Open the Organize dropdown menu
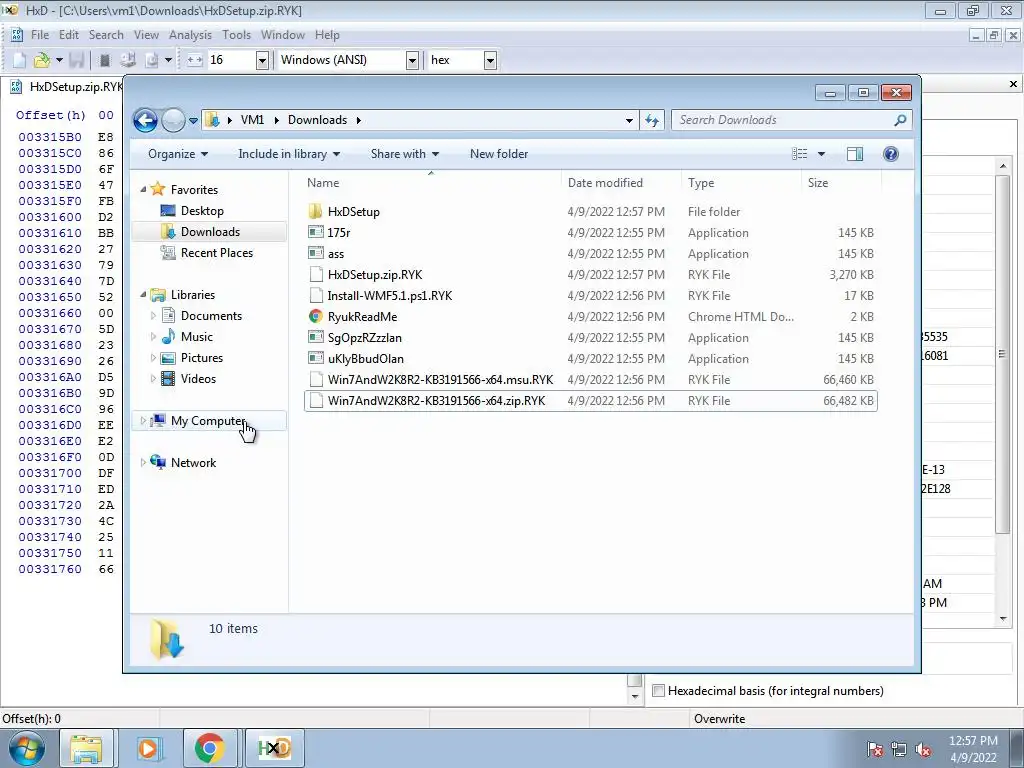This screenshot has height=768, width=1024. 178,154
